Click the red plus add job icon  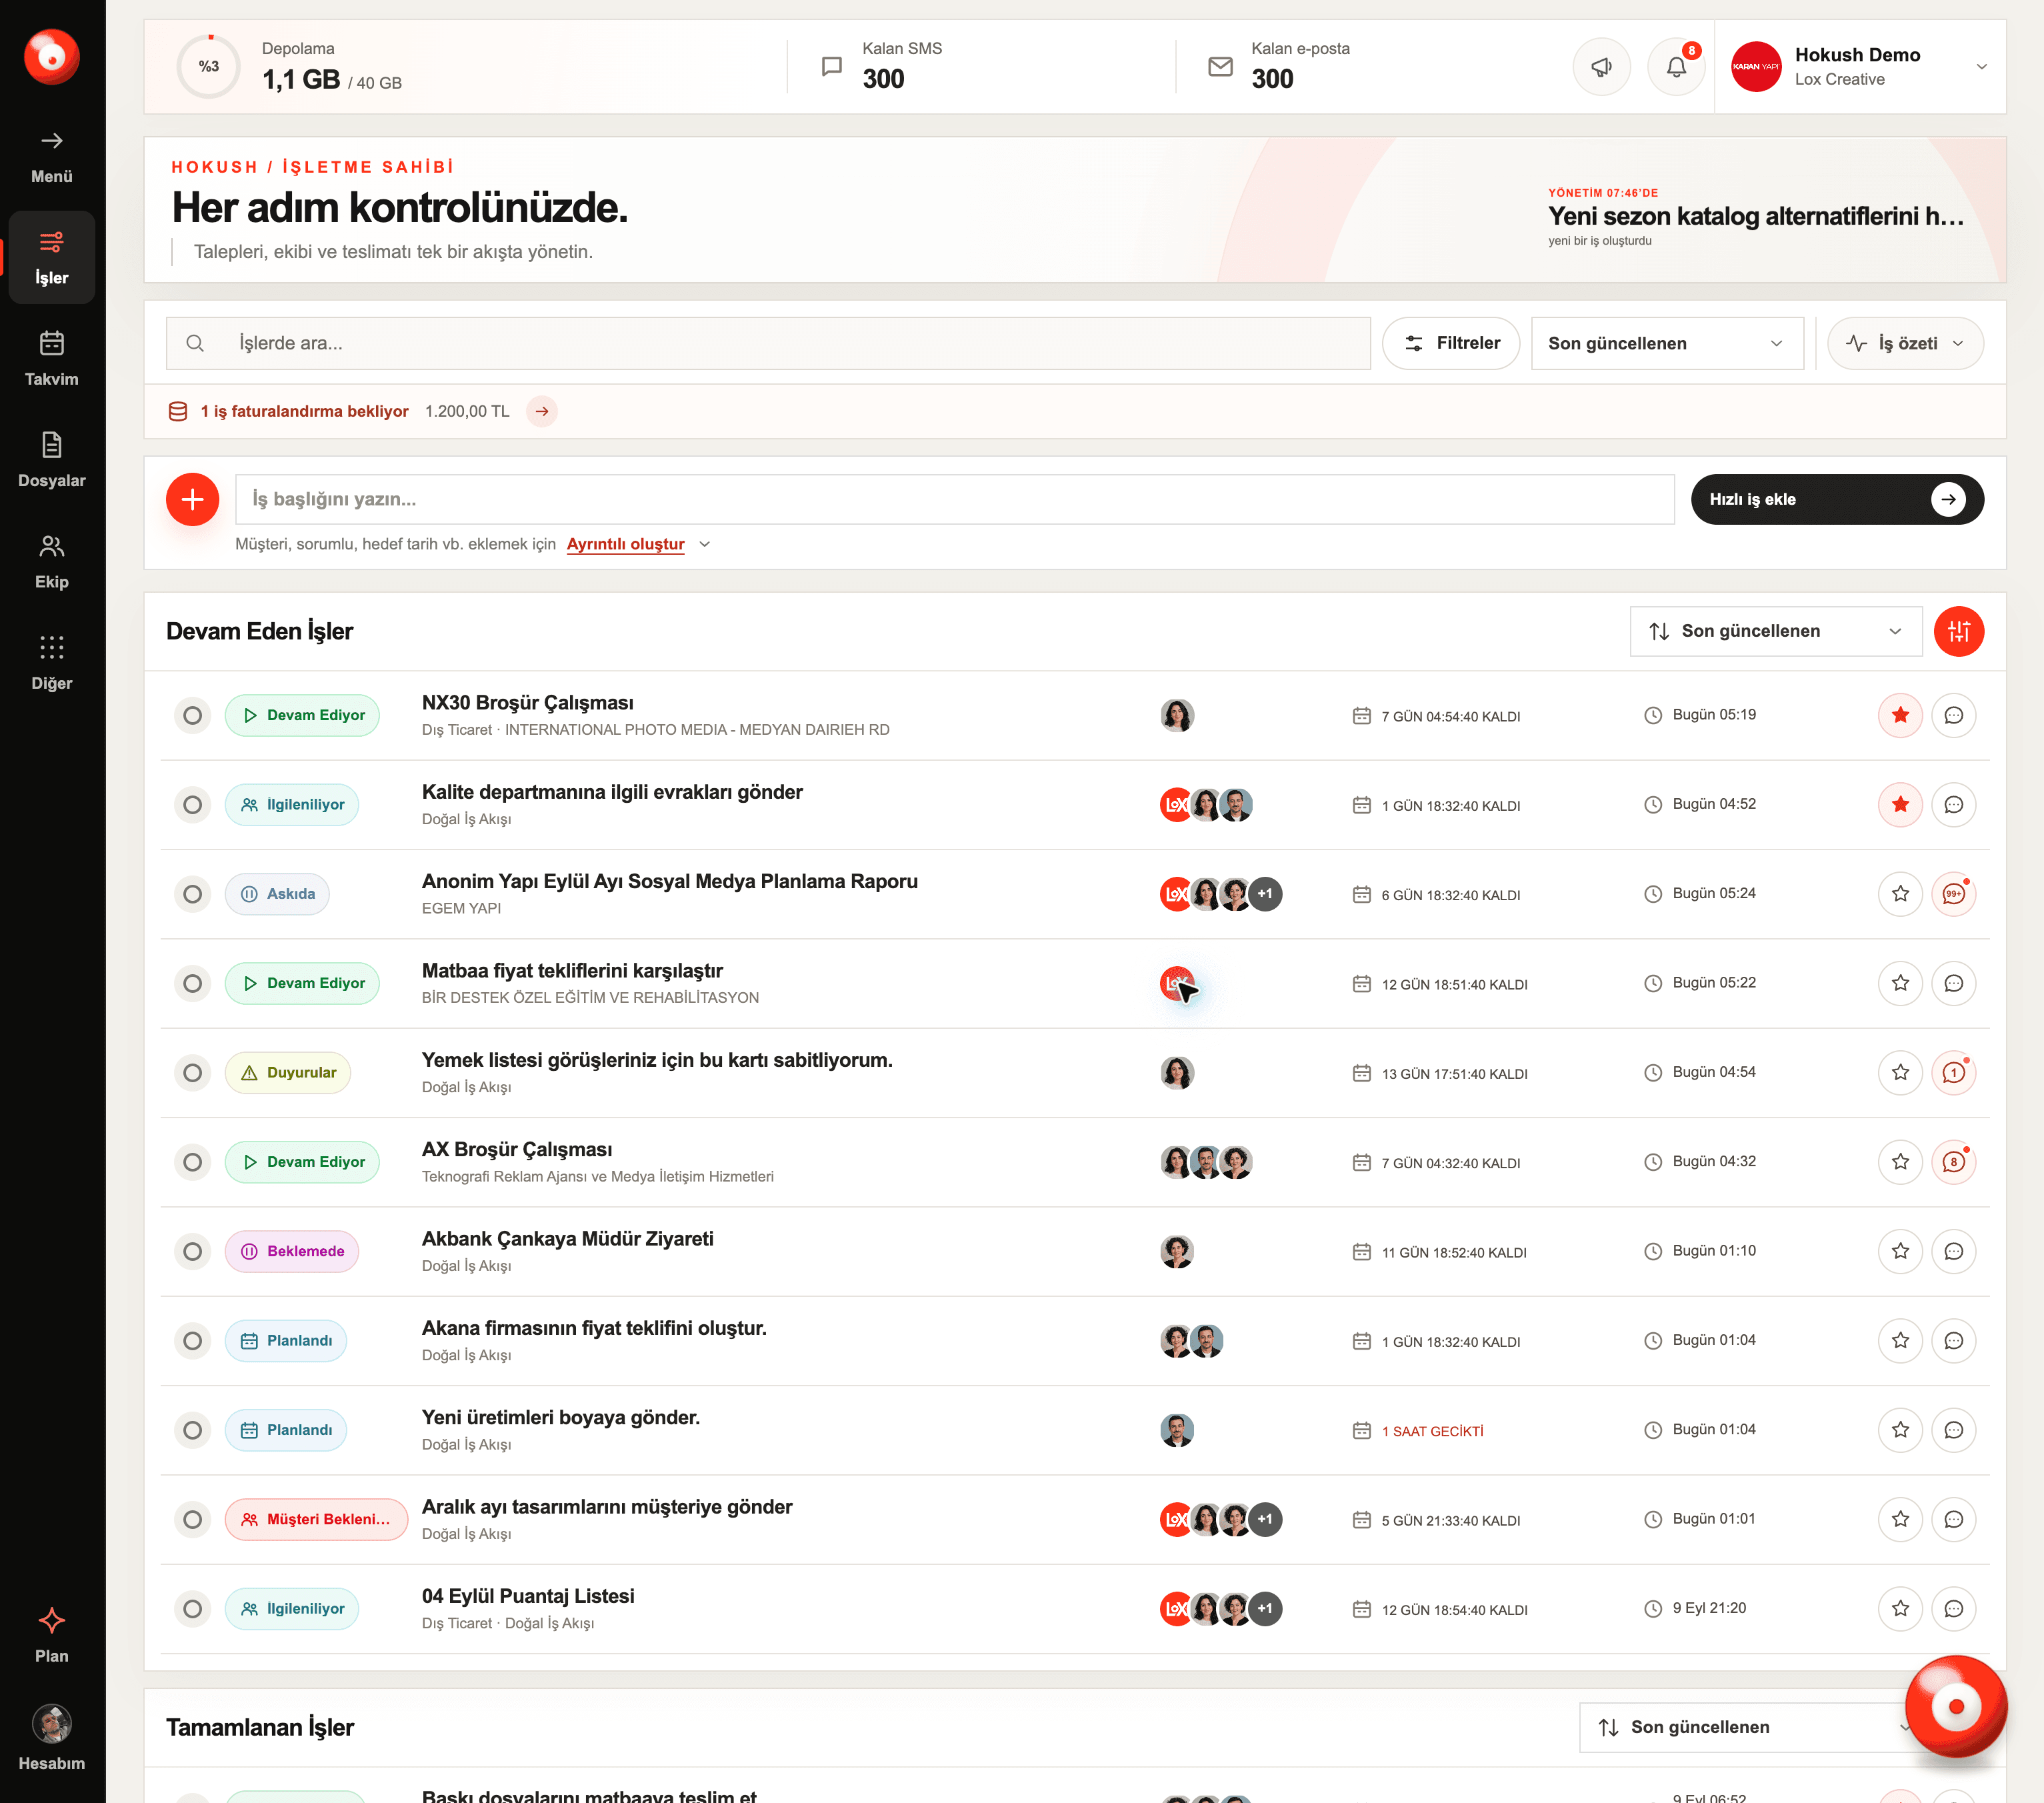pos(193,499)
